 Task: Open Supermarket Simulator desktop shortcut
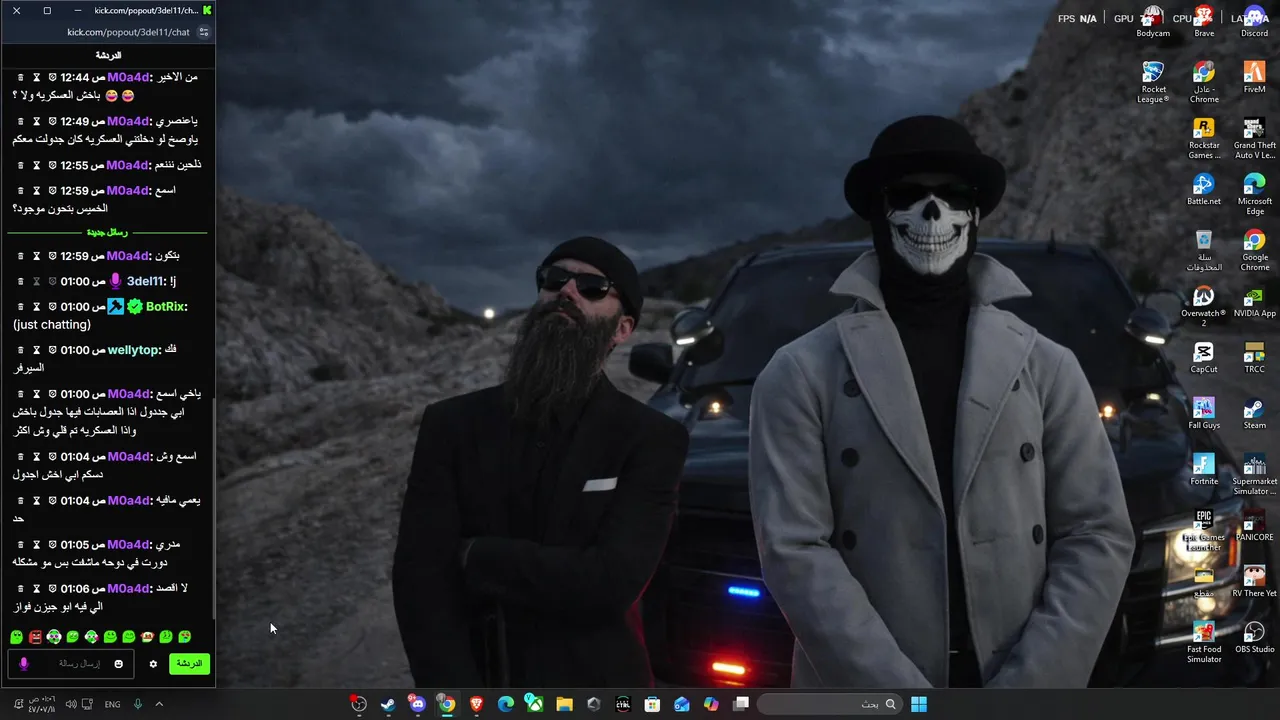tap(1254, 474)
